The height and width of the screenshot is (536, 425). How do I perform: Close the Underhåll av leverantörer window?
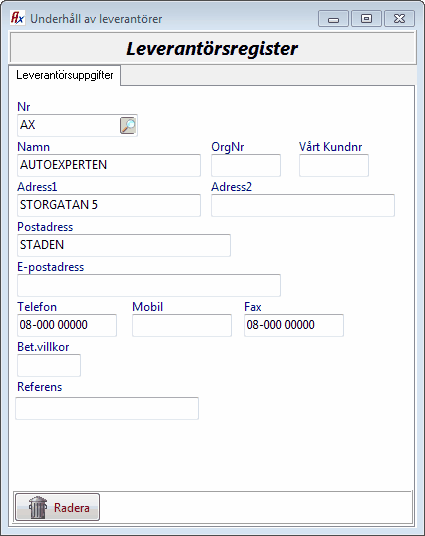coord(399,18)
